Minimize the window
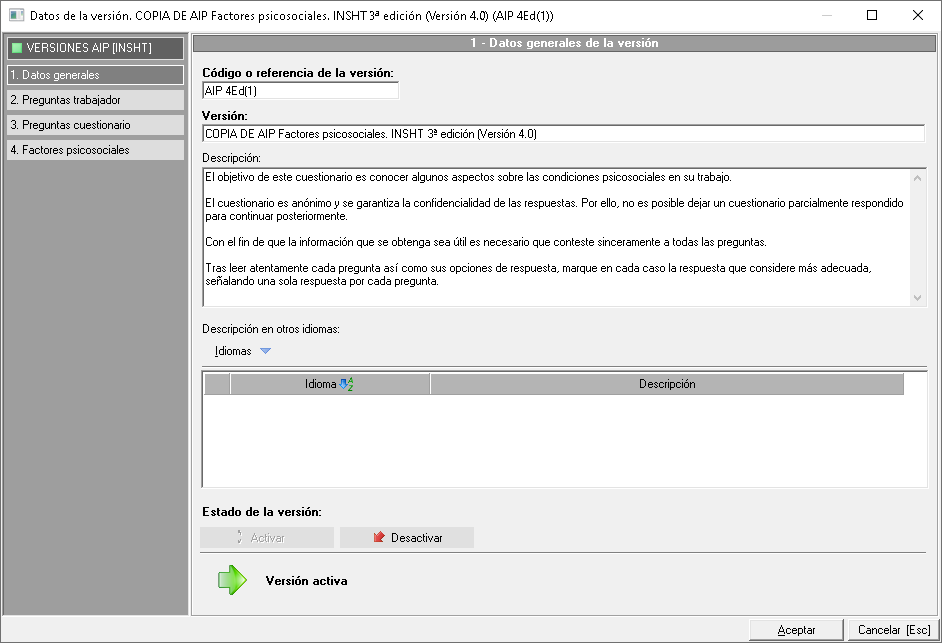This screenshot has width=942, height=643. [x=827, y=16]
